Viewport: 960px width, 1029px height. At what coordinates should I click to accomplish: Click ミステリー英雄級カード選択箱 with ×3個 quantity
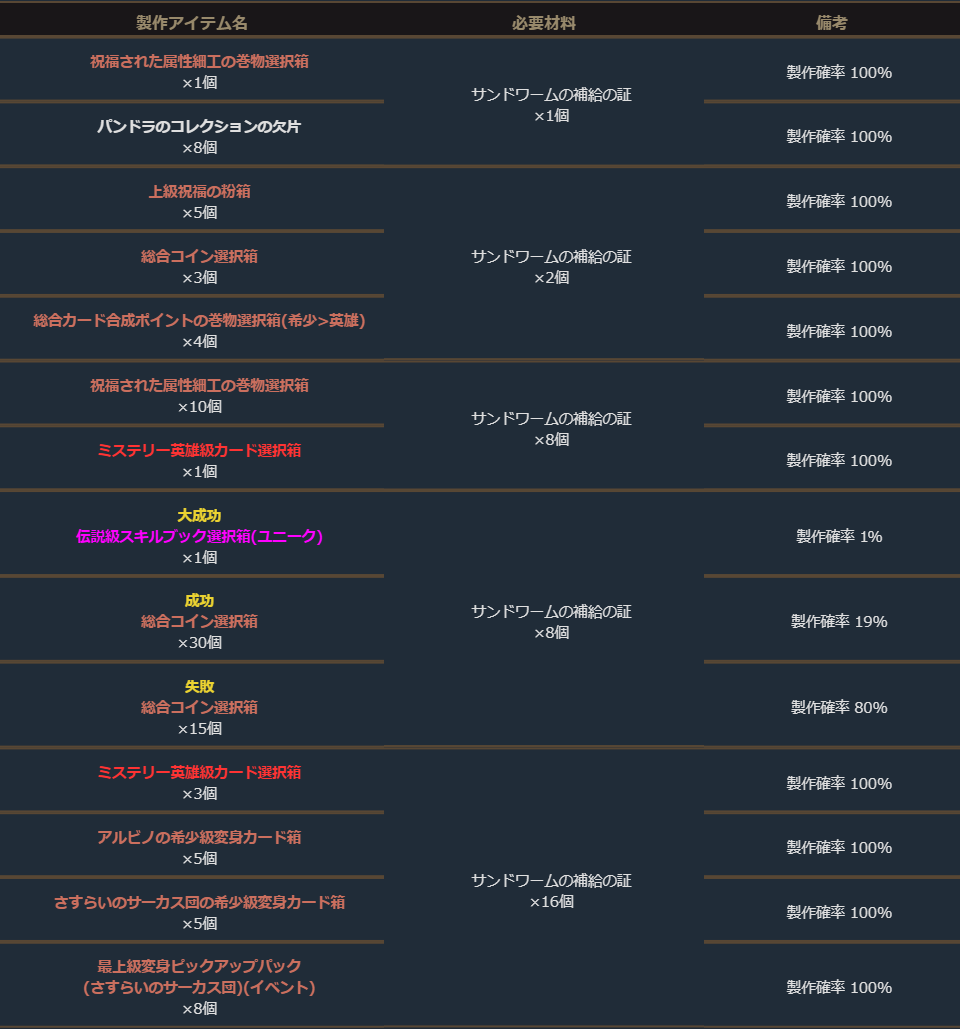pos(199,772)
